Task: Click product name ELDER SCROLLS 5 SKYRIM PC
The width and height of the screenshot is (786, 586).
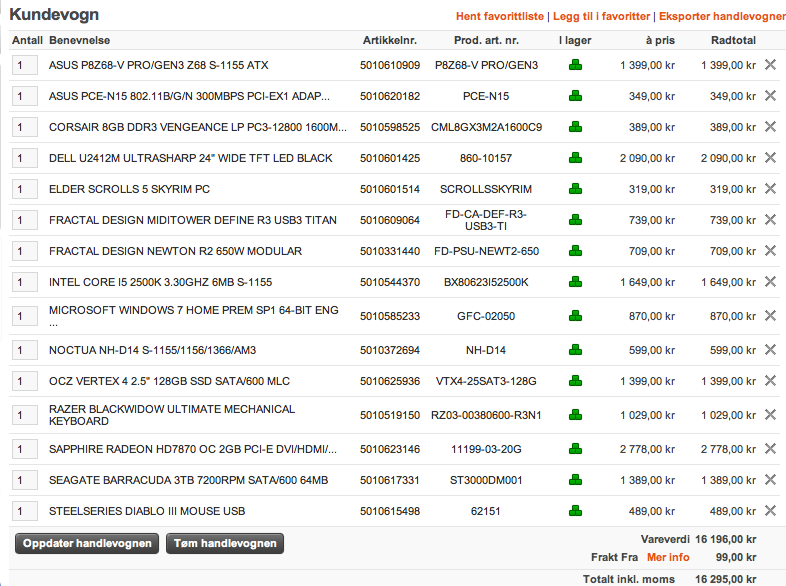Action: [x=129, y=189]
